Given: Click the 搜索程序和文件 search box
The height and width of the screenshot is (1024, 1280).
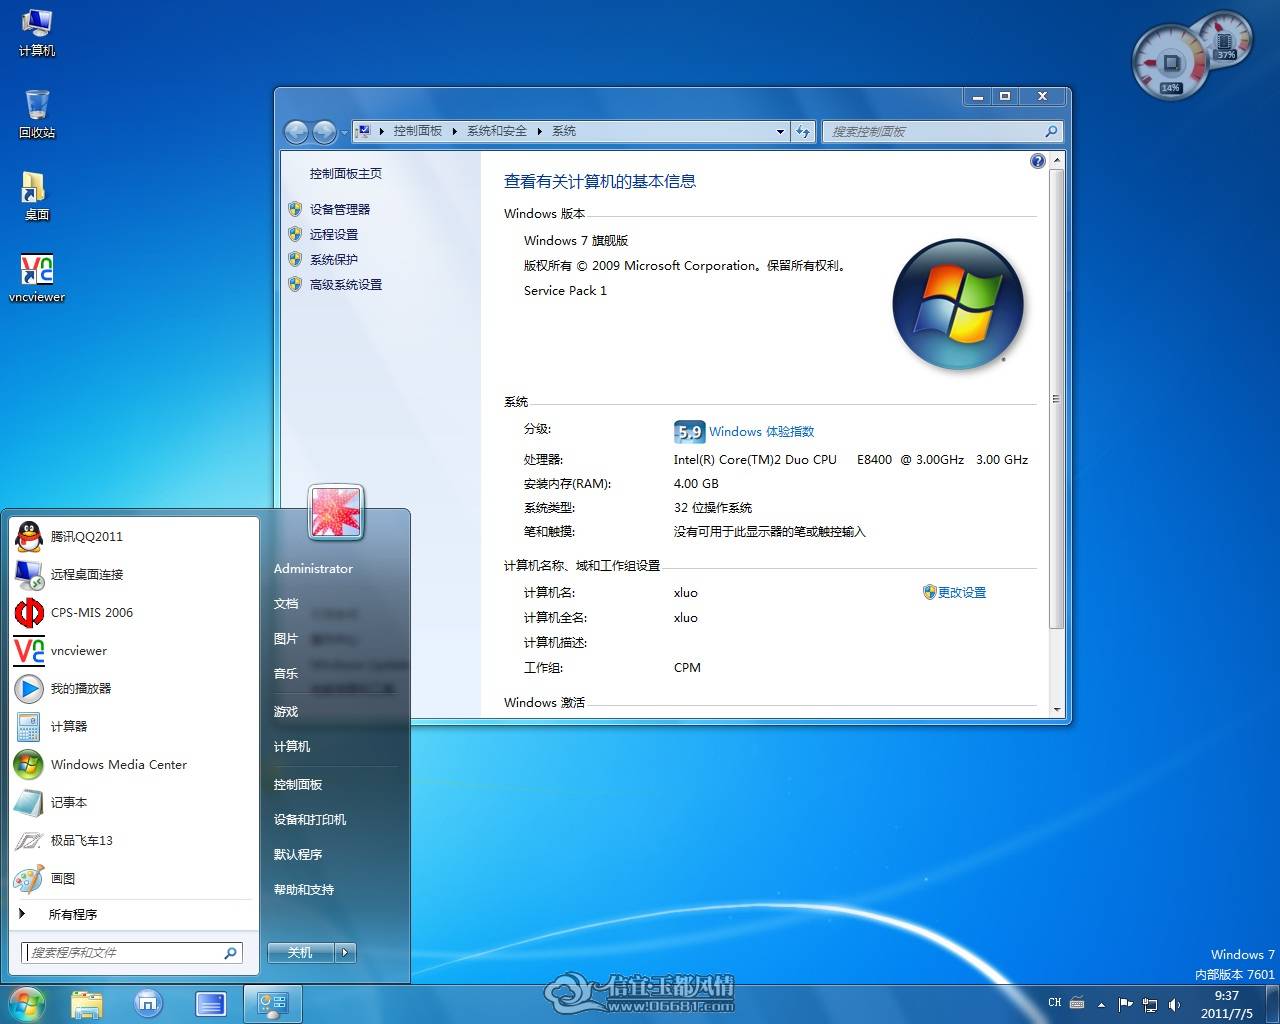Looking at the screenshot, I should click(131, 953).
